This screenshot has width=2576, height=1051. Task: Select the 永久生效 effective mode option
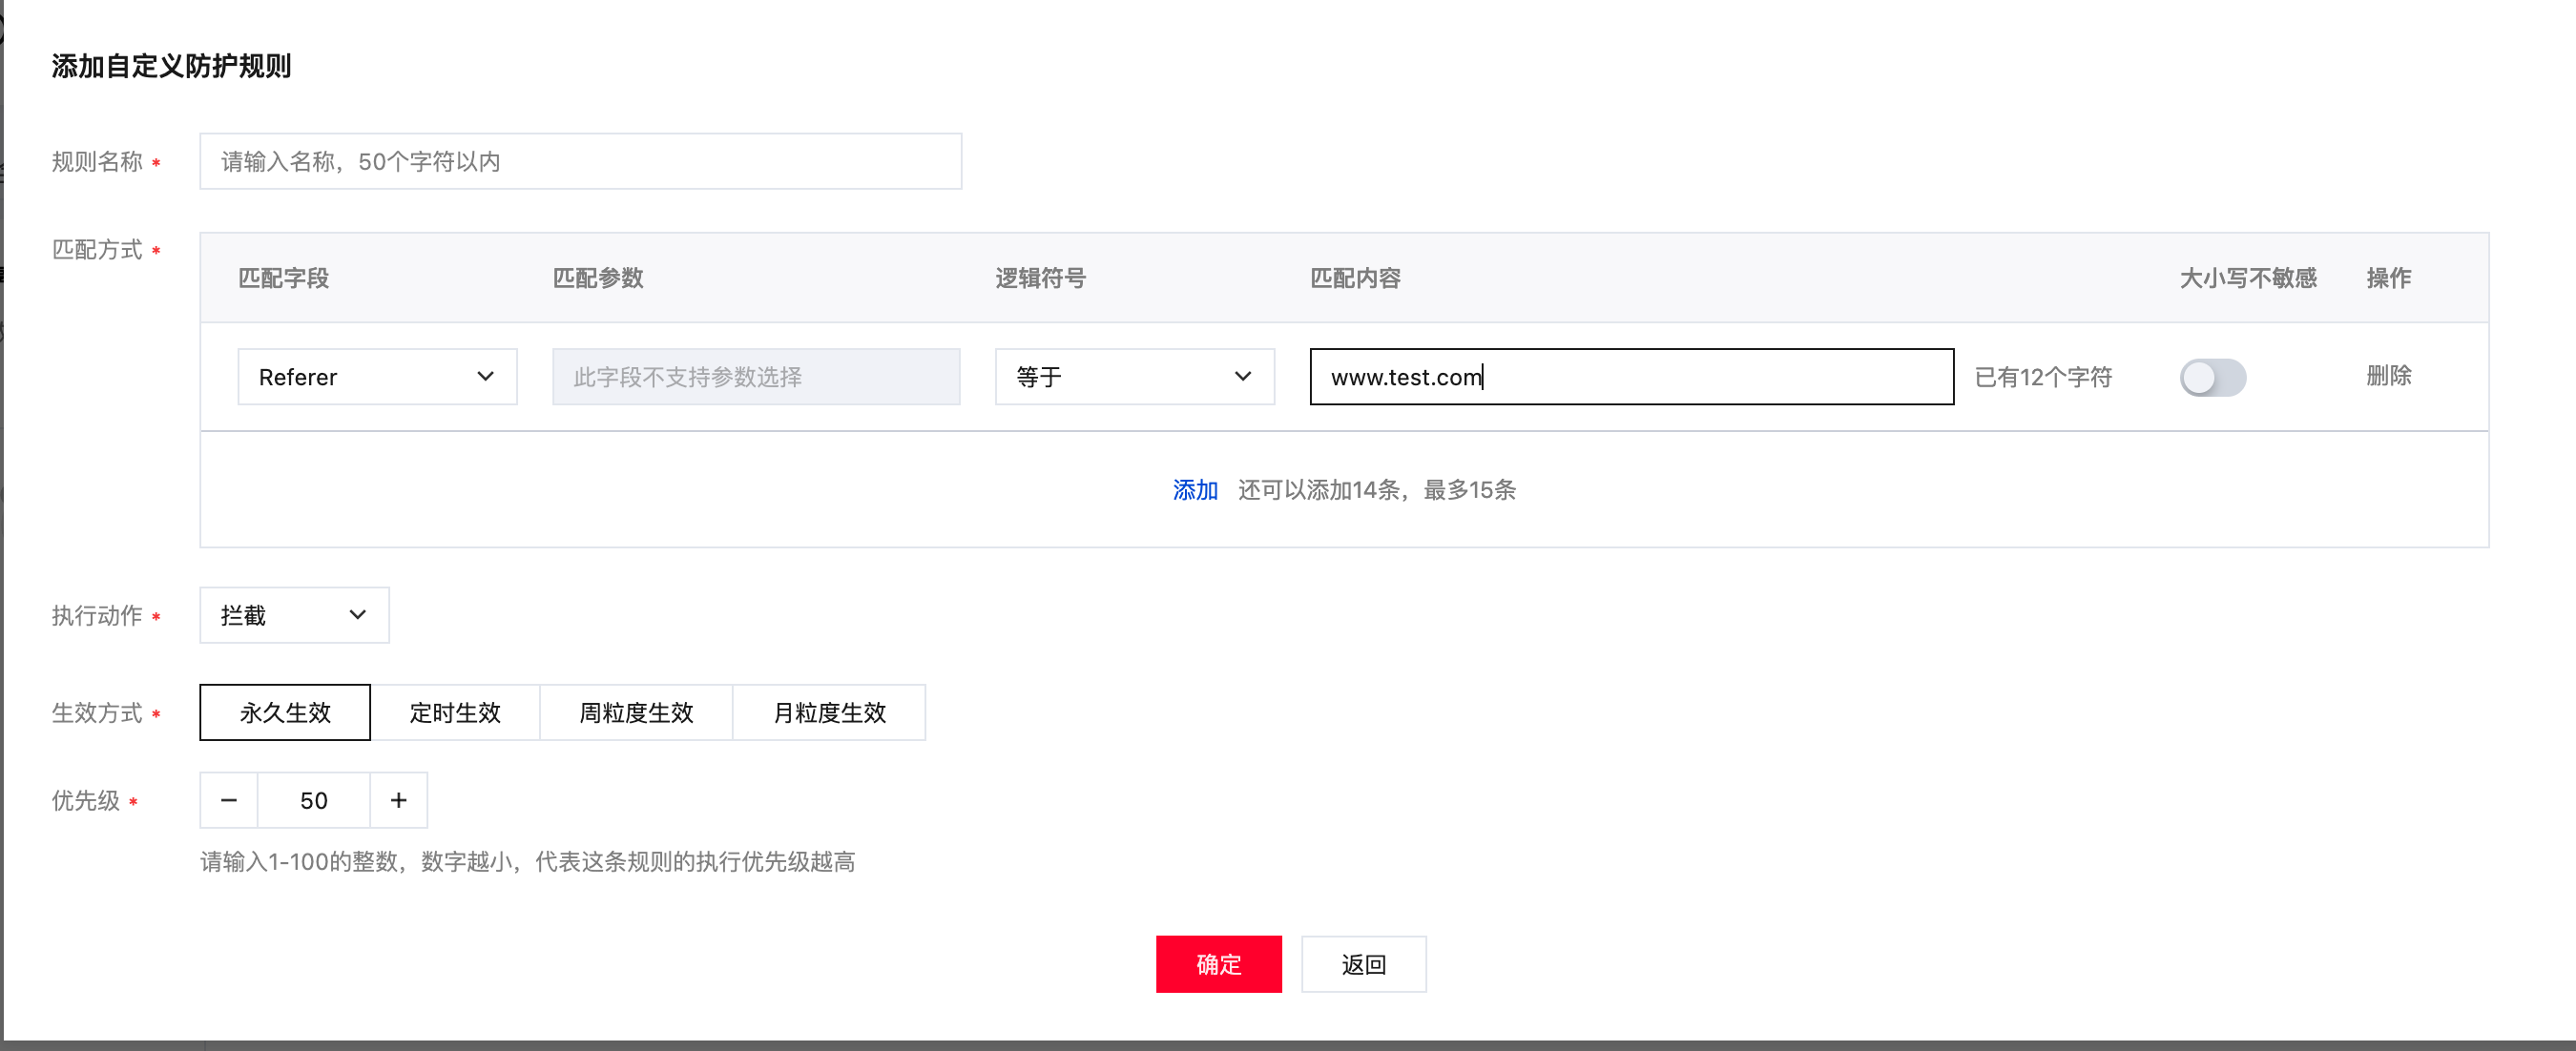[285, 712]
